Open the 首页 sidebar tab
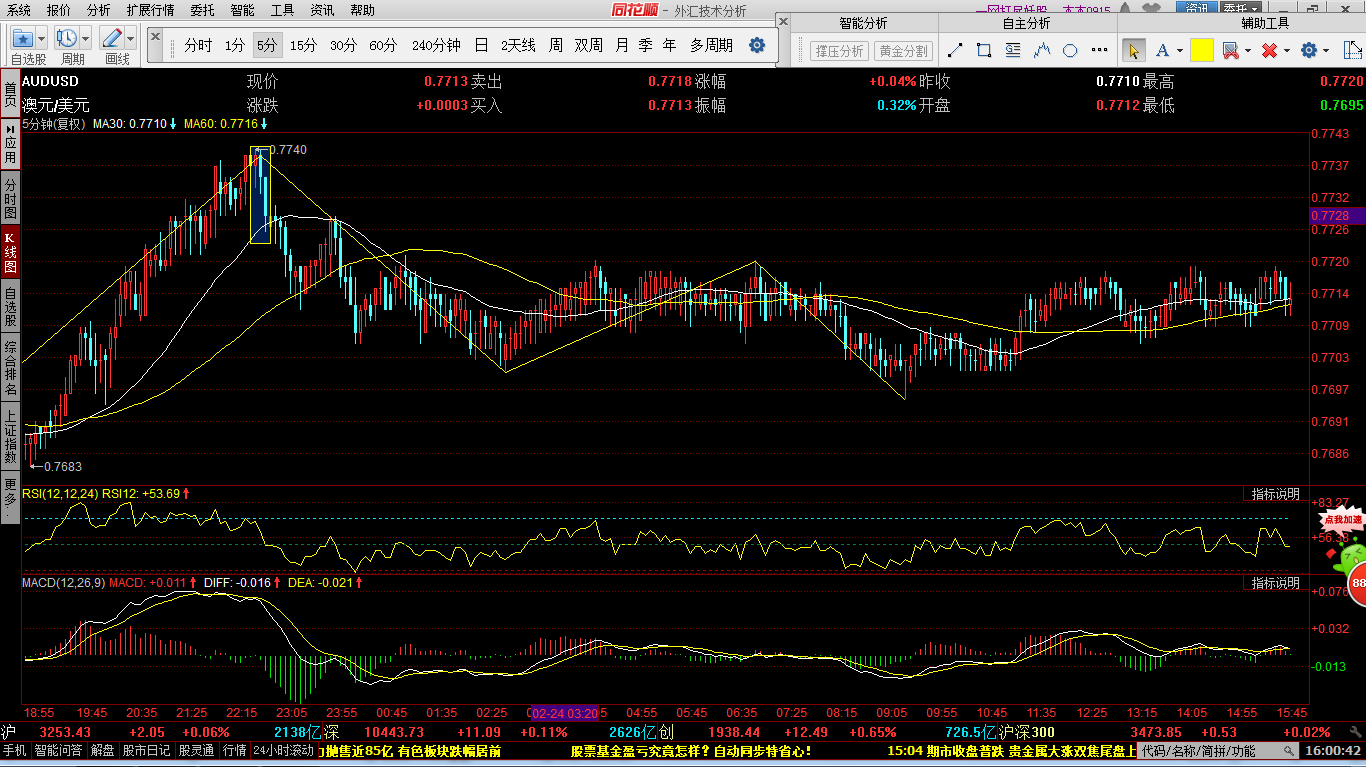Screen dimensions: 1366x767 (x=10, y=94)
